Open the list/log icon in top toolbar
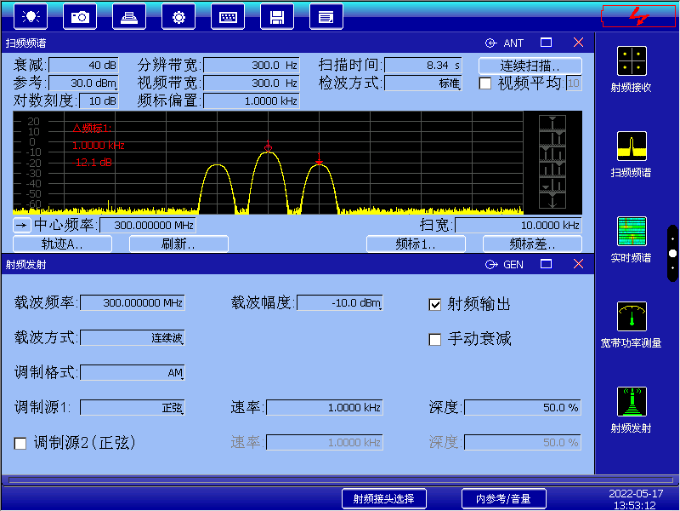Image resolution: width=680 pixels, height=511 pixels. [326, 17]
